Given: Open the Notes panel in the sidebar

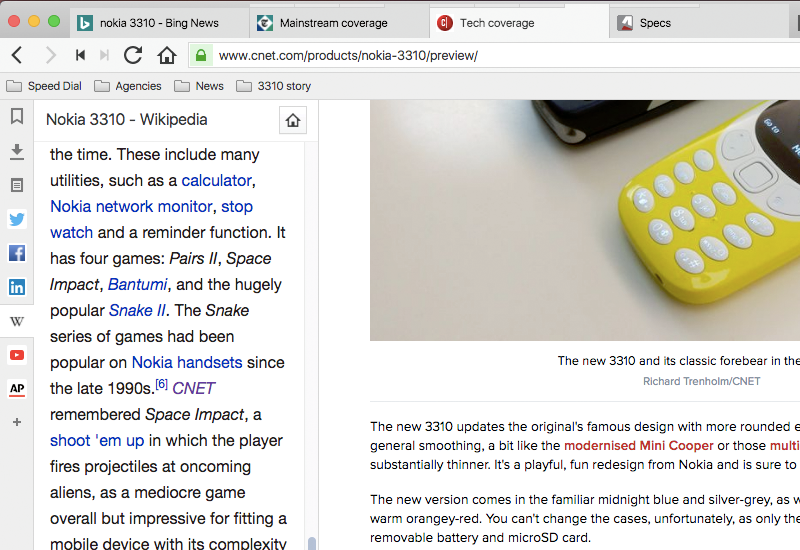Looking at the screenshot, I should click(17, 185).
